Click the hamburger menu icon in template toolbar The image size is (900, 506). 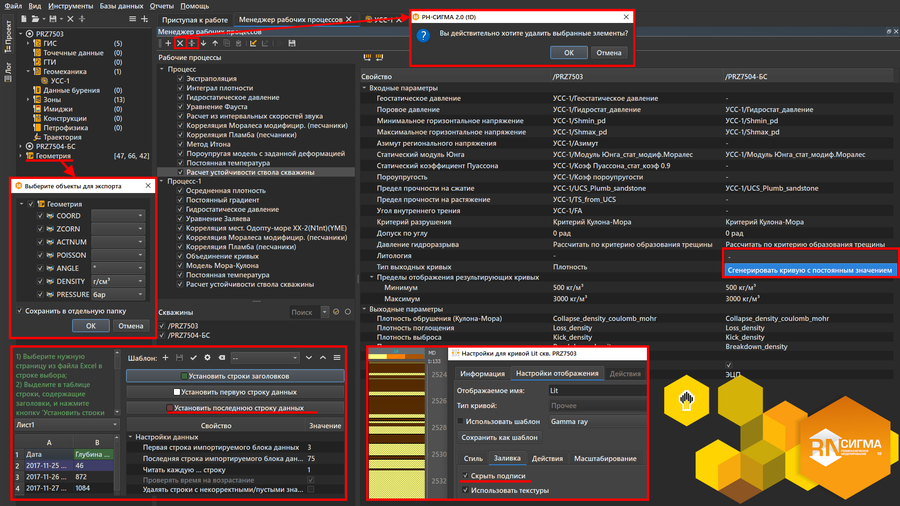tap(337, 357)
